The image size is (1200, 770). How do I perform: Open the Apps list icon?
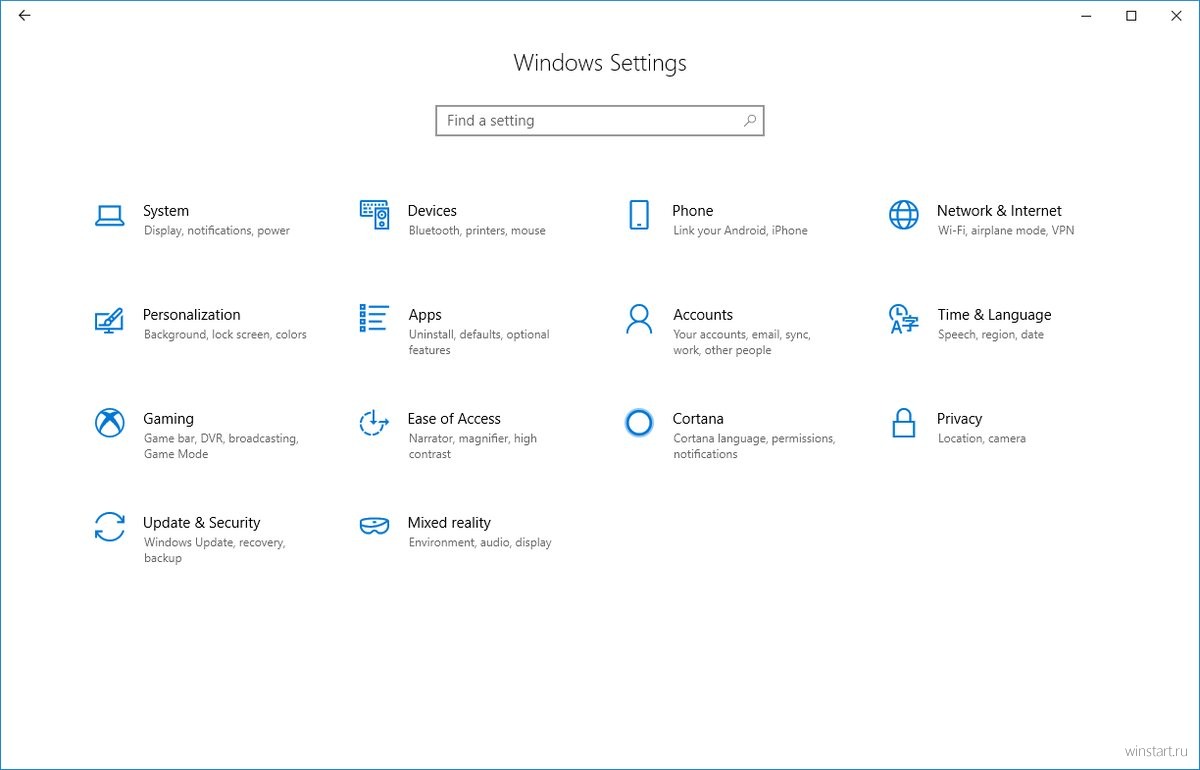(374, 318)
